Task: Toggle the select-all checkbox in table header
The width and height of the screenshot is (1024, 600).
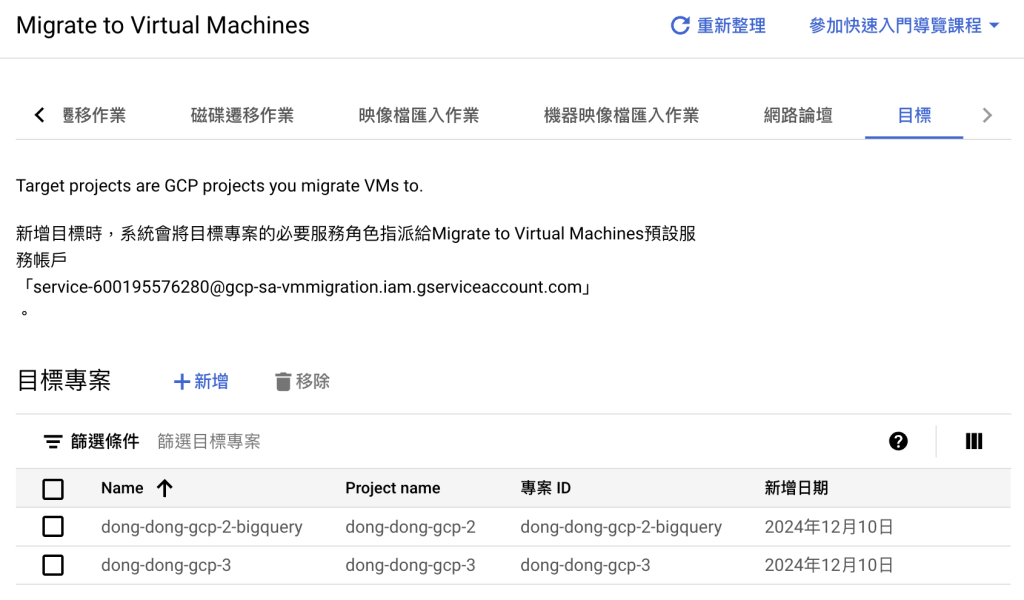Action: click(x=53, y=489)
